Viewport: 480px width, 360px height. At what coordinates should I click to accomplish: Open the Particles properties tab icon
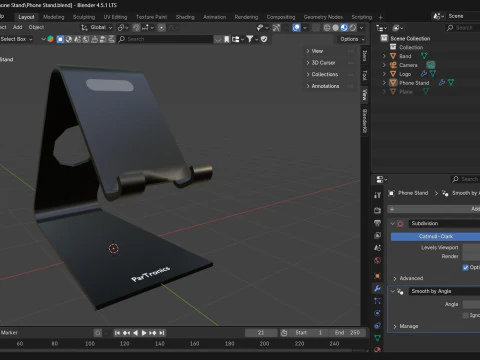377,301
